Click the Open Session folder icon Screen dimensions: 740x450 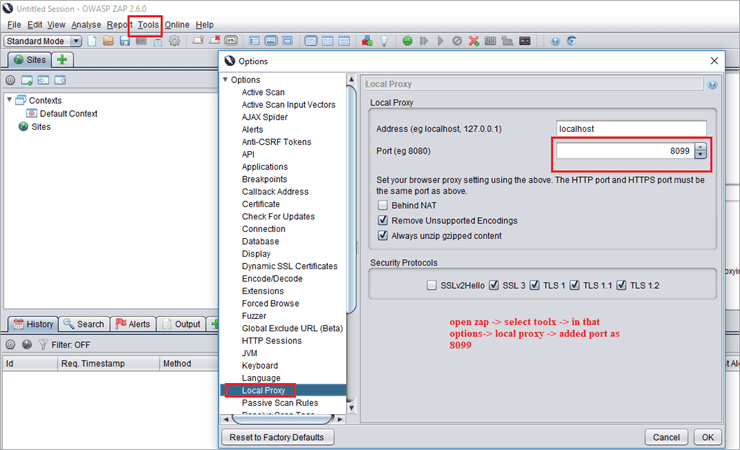(109, 41)
